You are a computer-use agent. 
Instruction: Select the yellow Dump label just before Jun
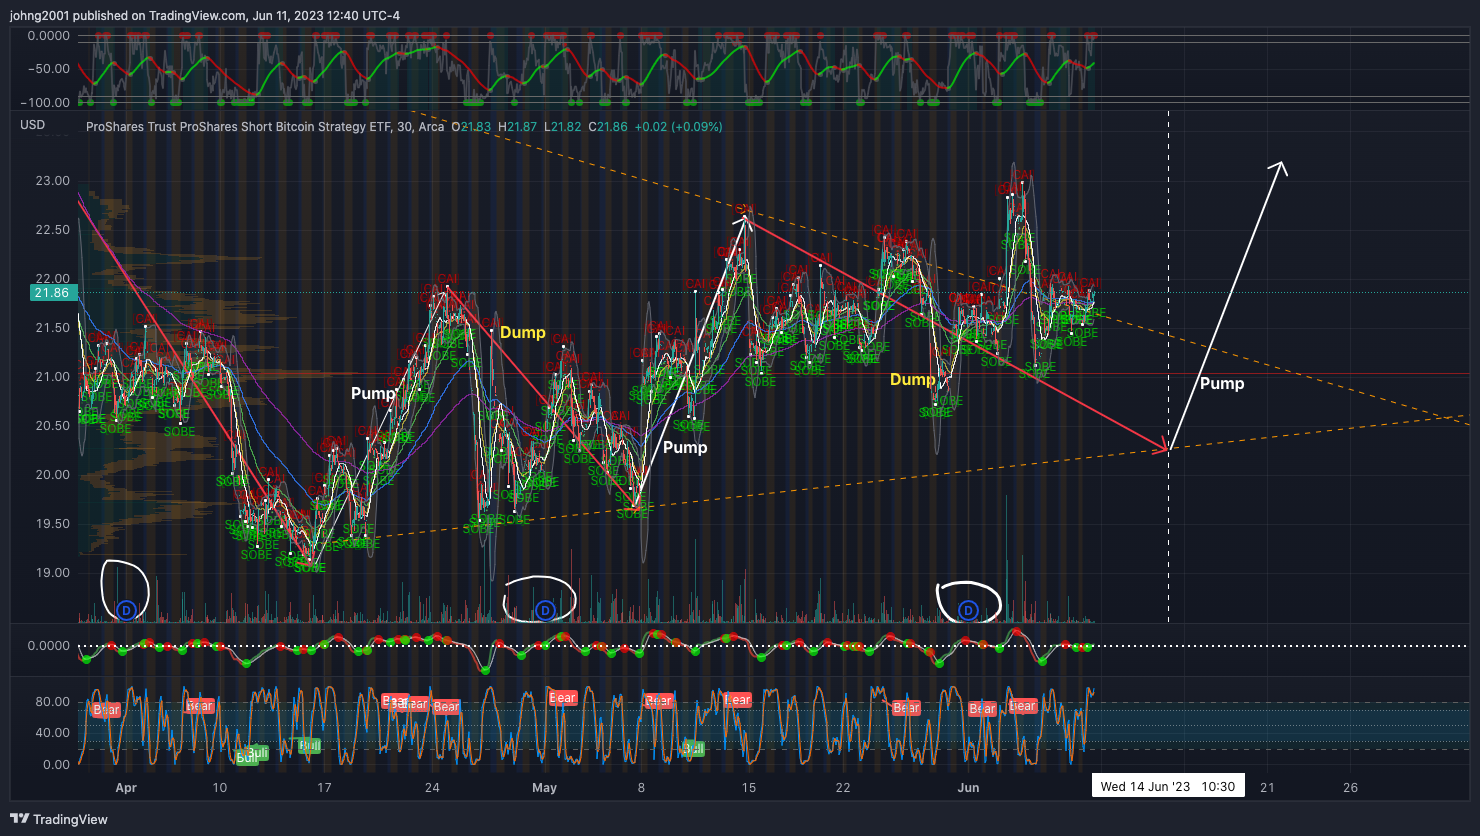tap(912, 379)
